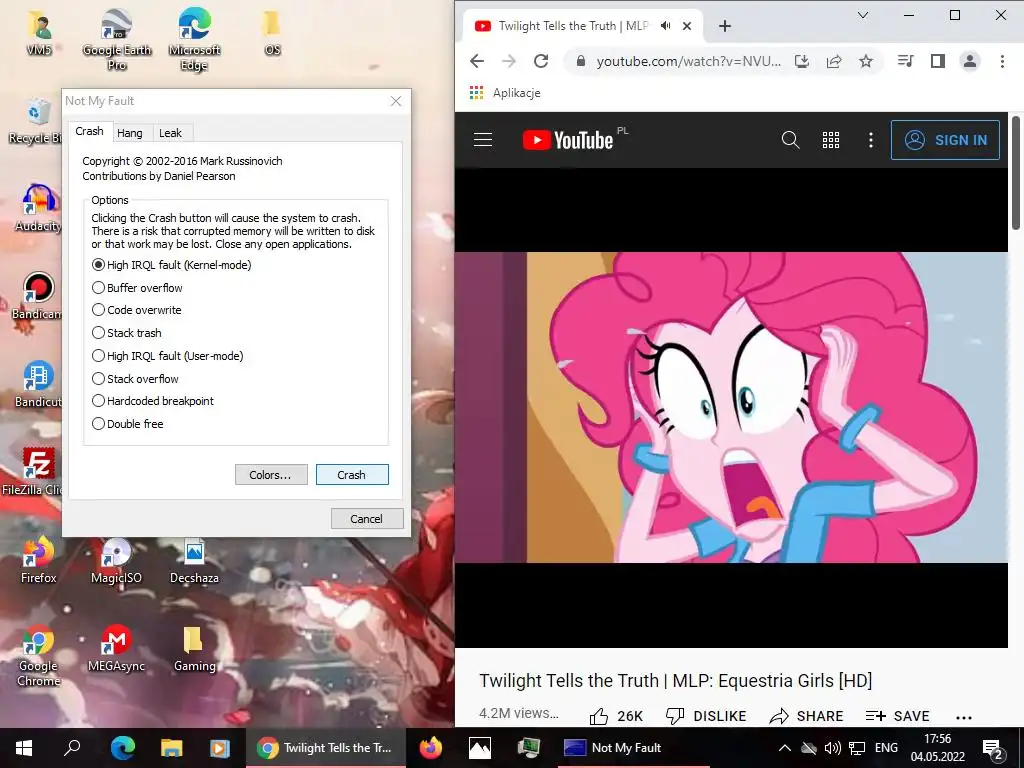Image resolution: width=1024 pixels, height=768 pixels.
Task: Go back in Chrome browser
Action: pos(477,61)
